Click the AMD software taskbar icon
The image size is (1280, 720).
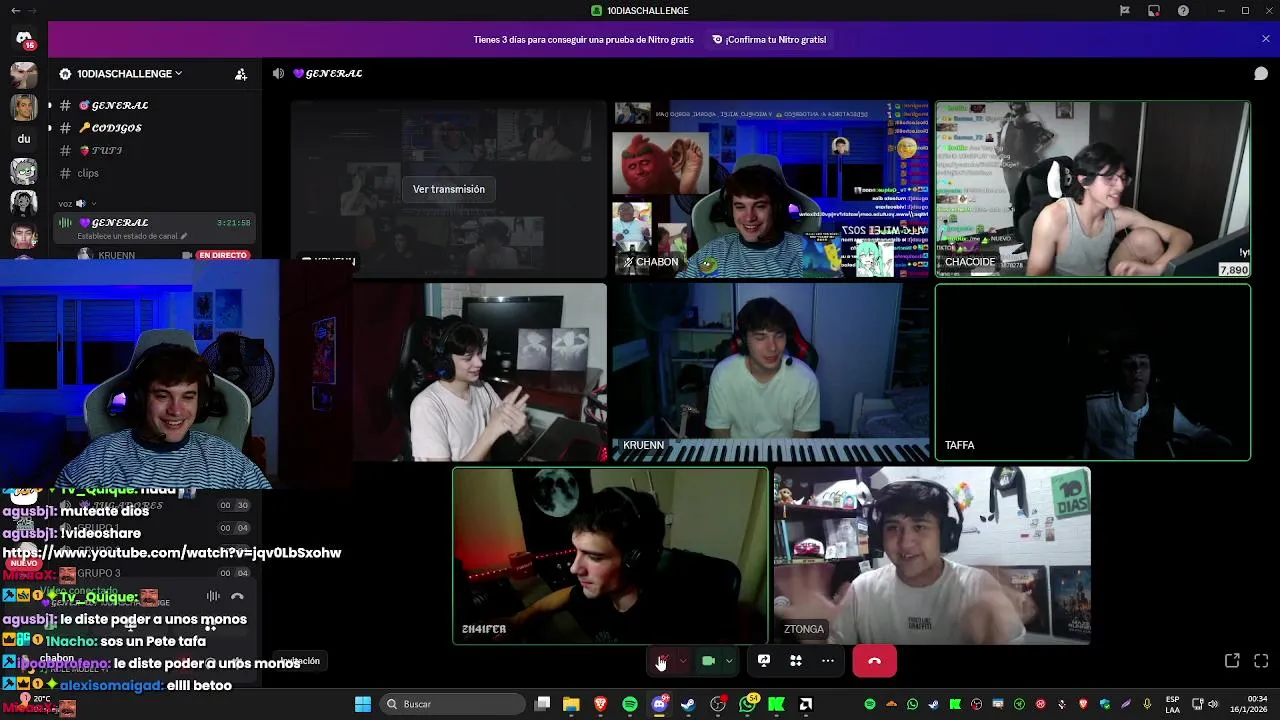(805, 704)
